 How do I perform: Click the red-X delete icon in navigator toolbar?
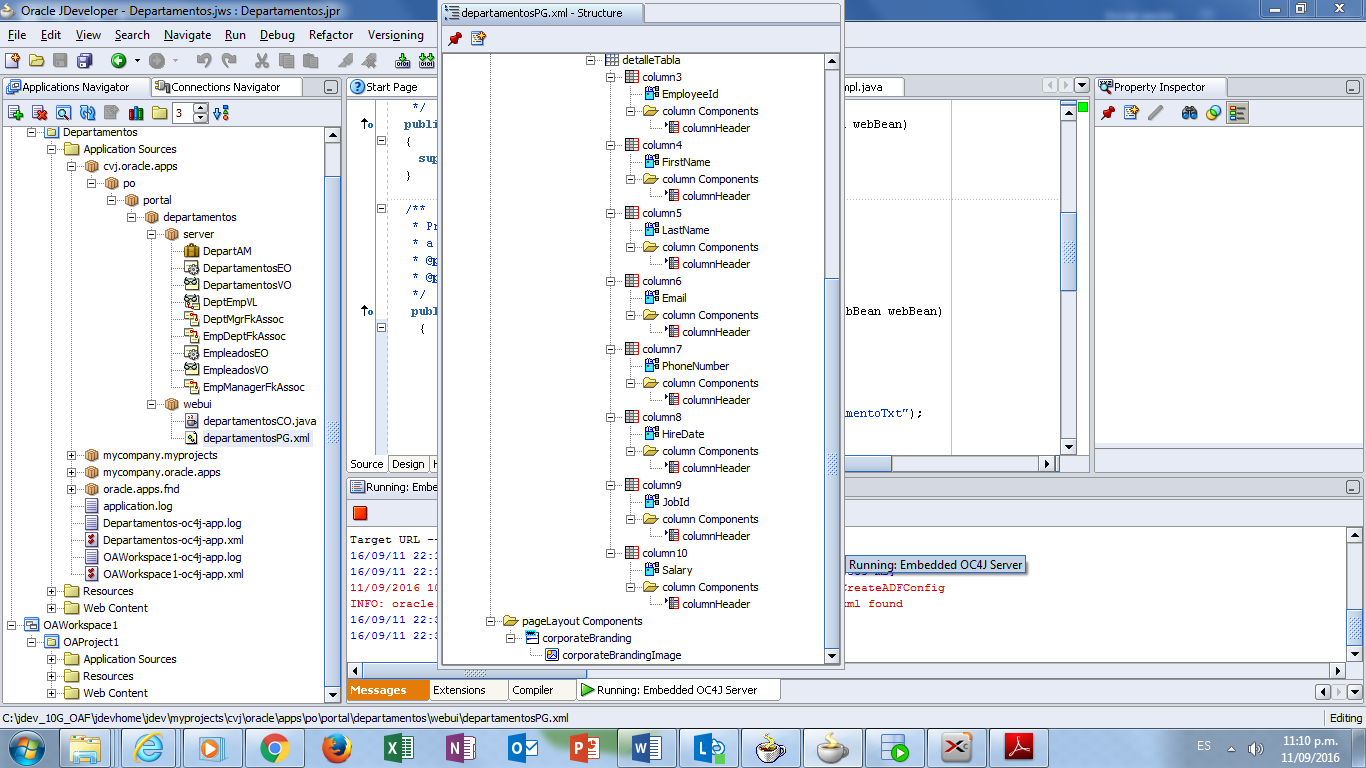point(40,113)
